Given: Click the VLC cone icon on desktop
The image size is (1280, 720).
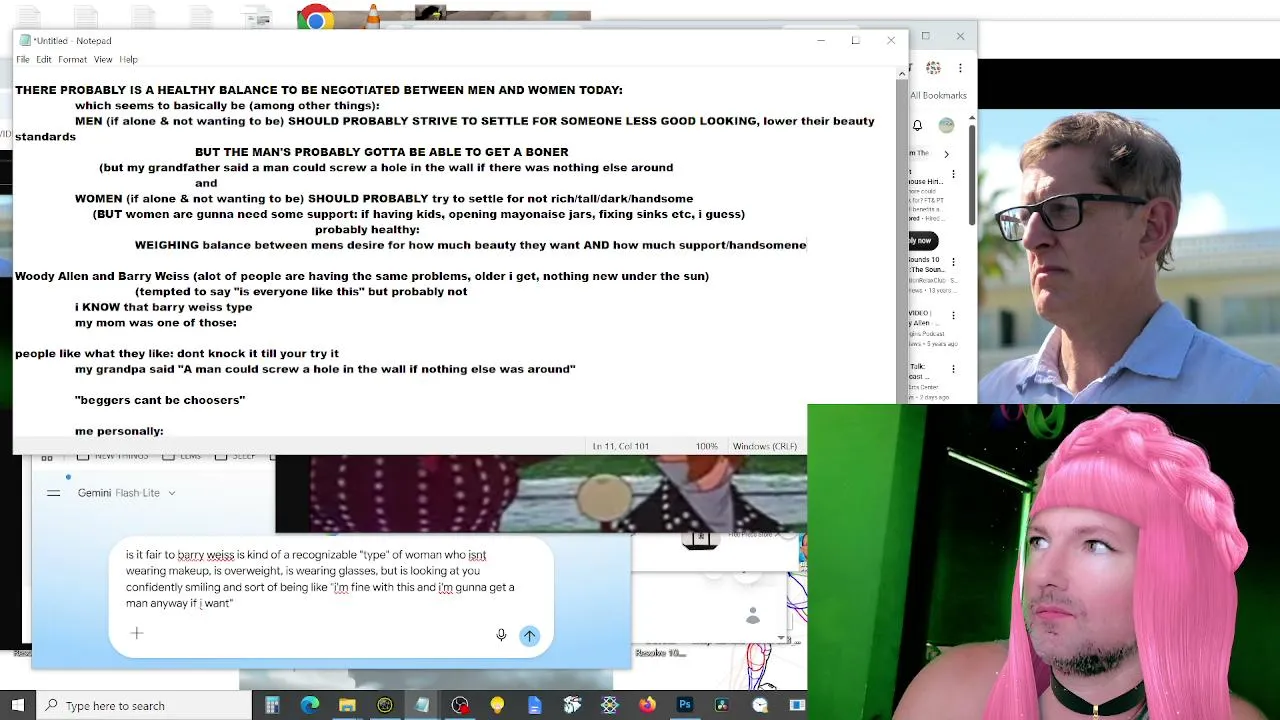Looking at the screenshot, I should click(x=372, y=17).
